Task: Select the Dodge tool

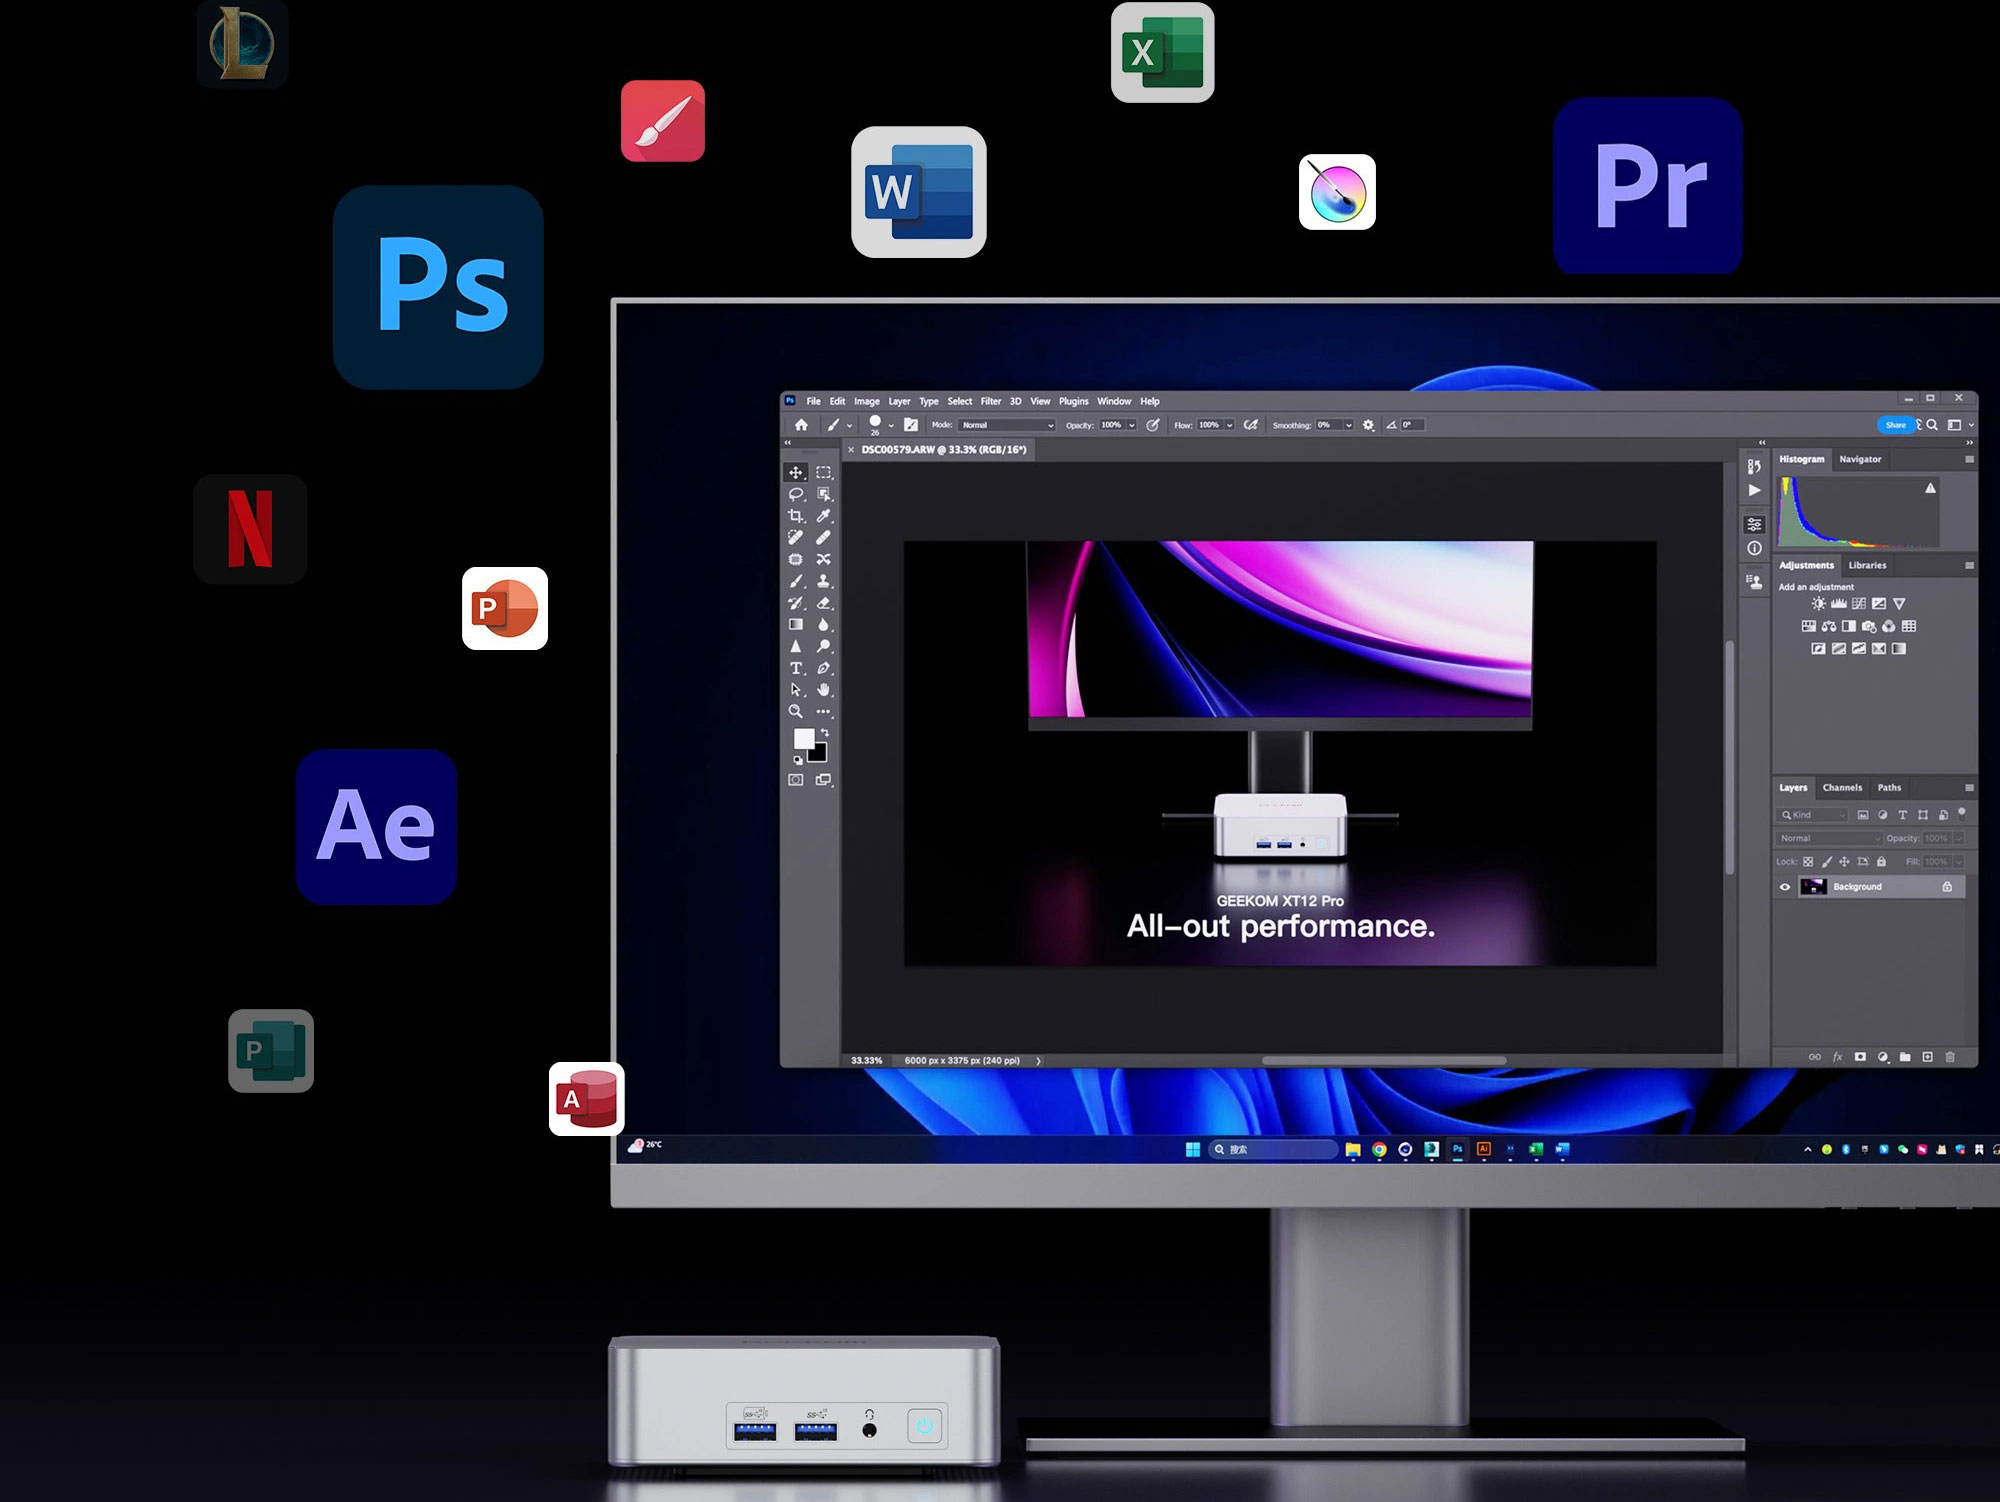Action: (x=824, y=647)
